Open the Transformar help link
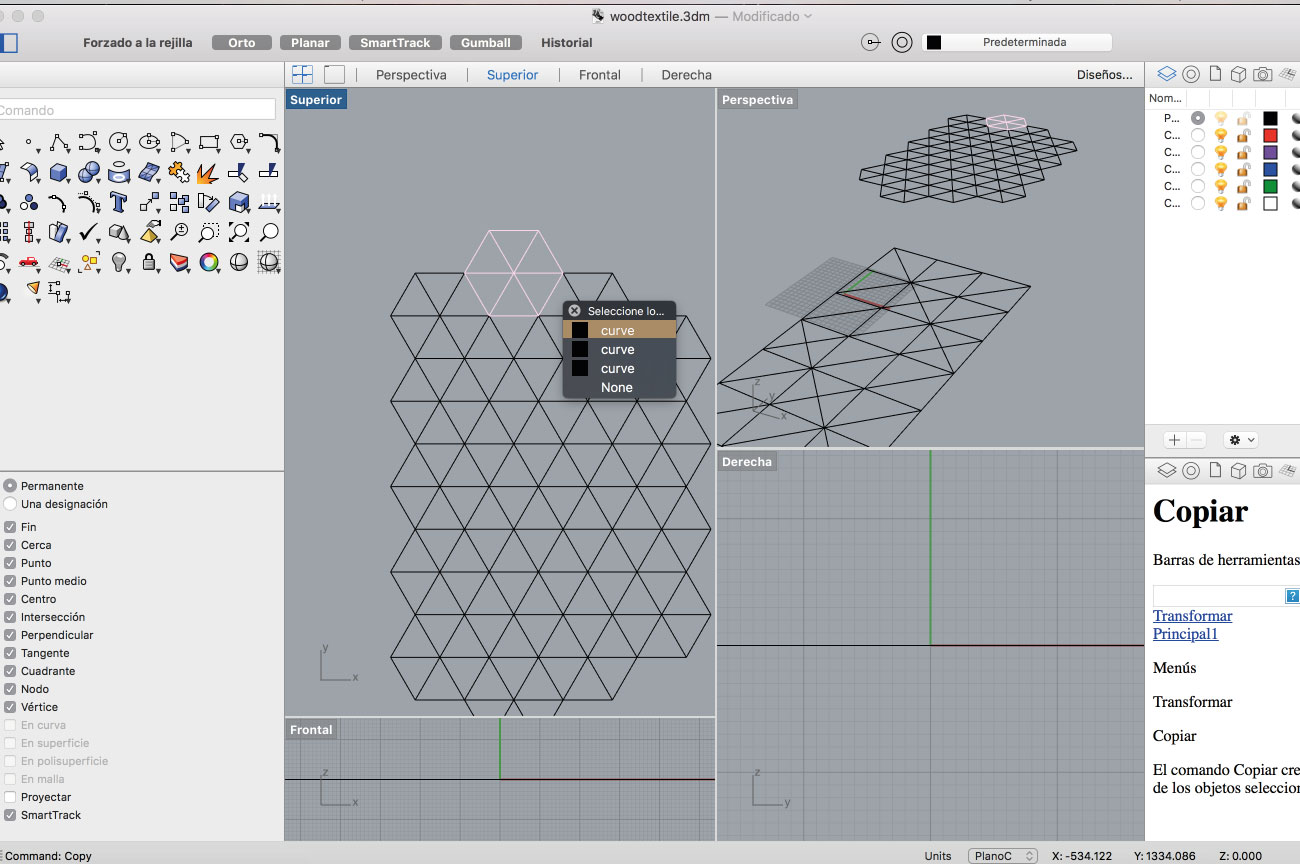The height and width of the screenshot is (864, 1300). coord(1192,616)
